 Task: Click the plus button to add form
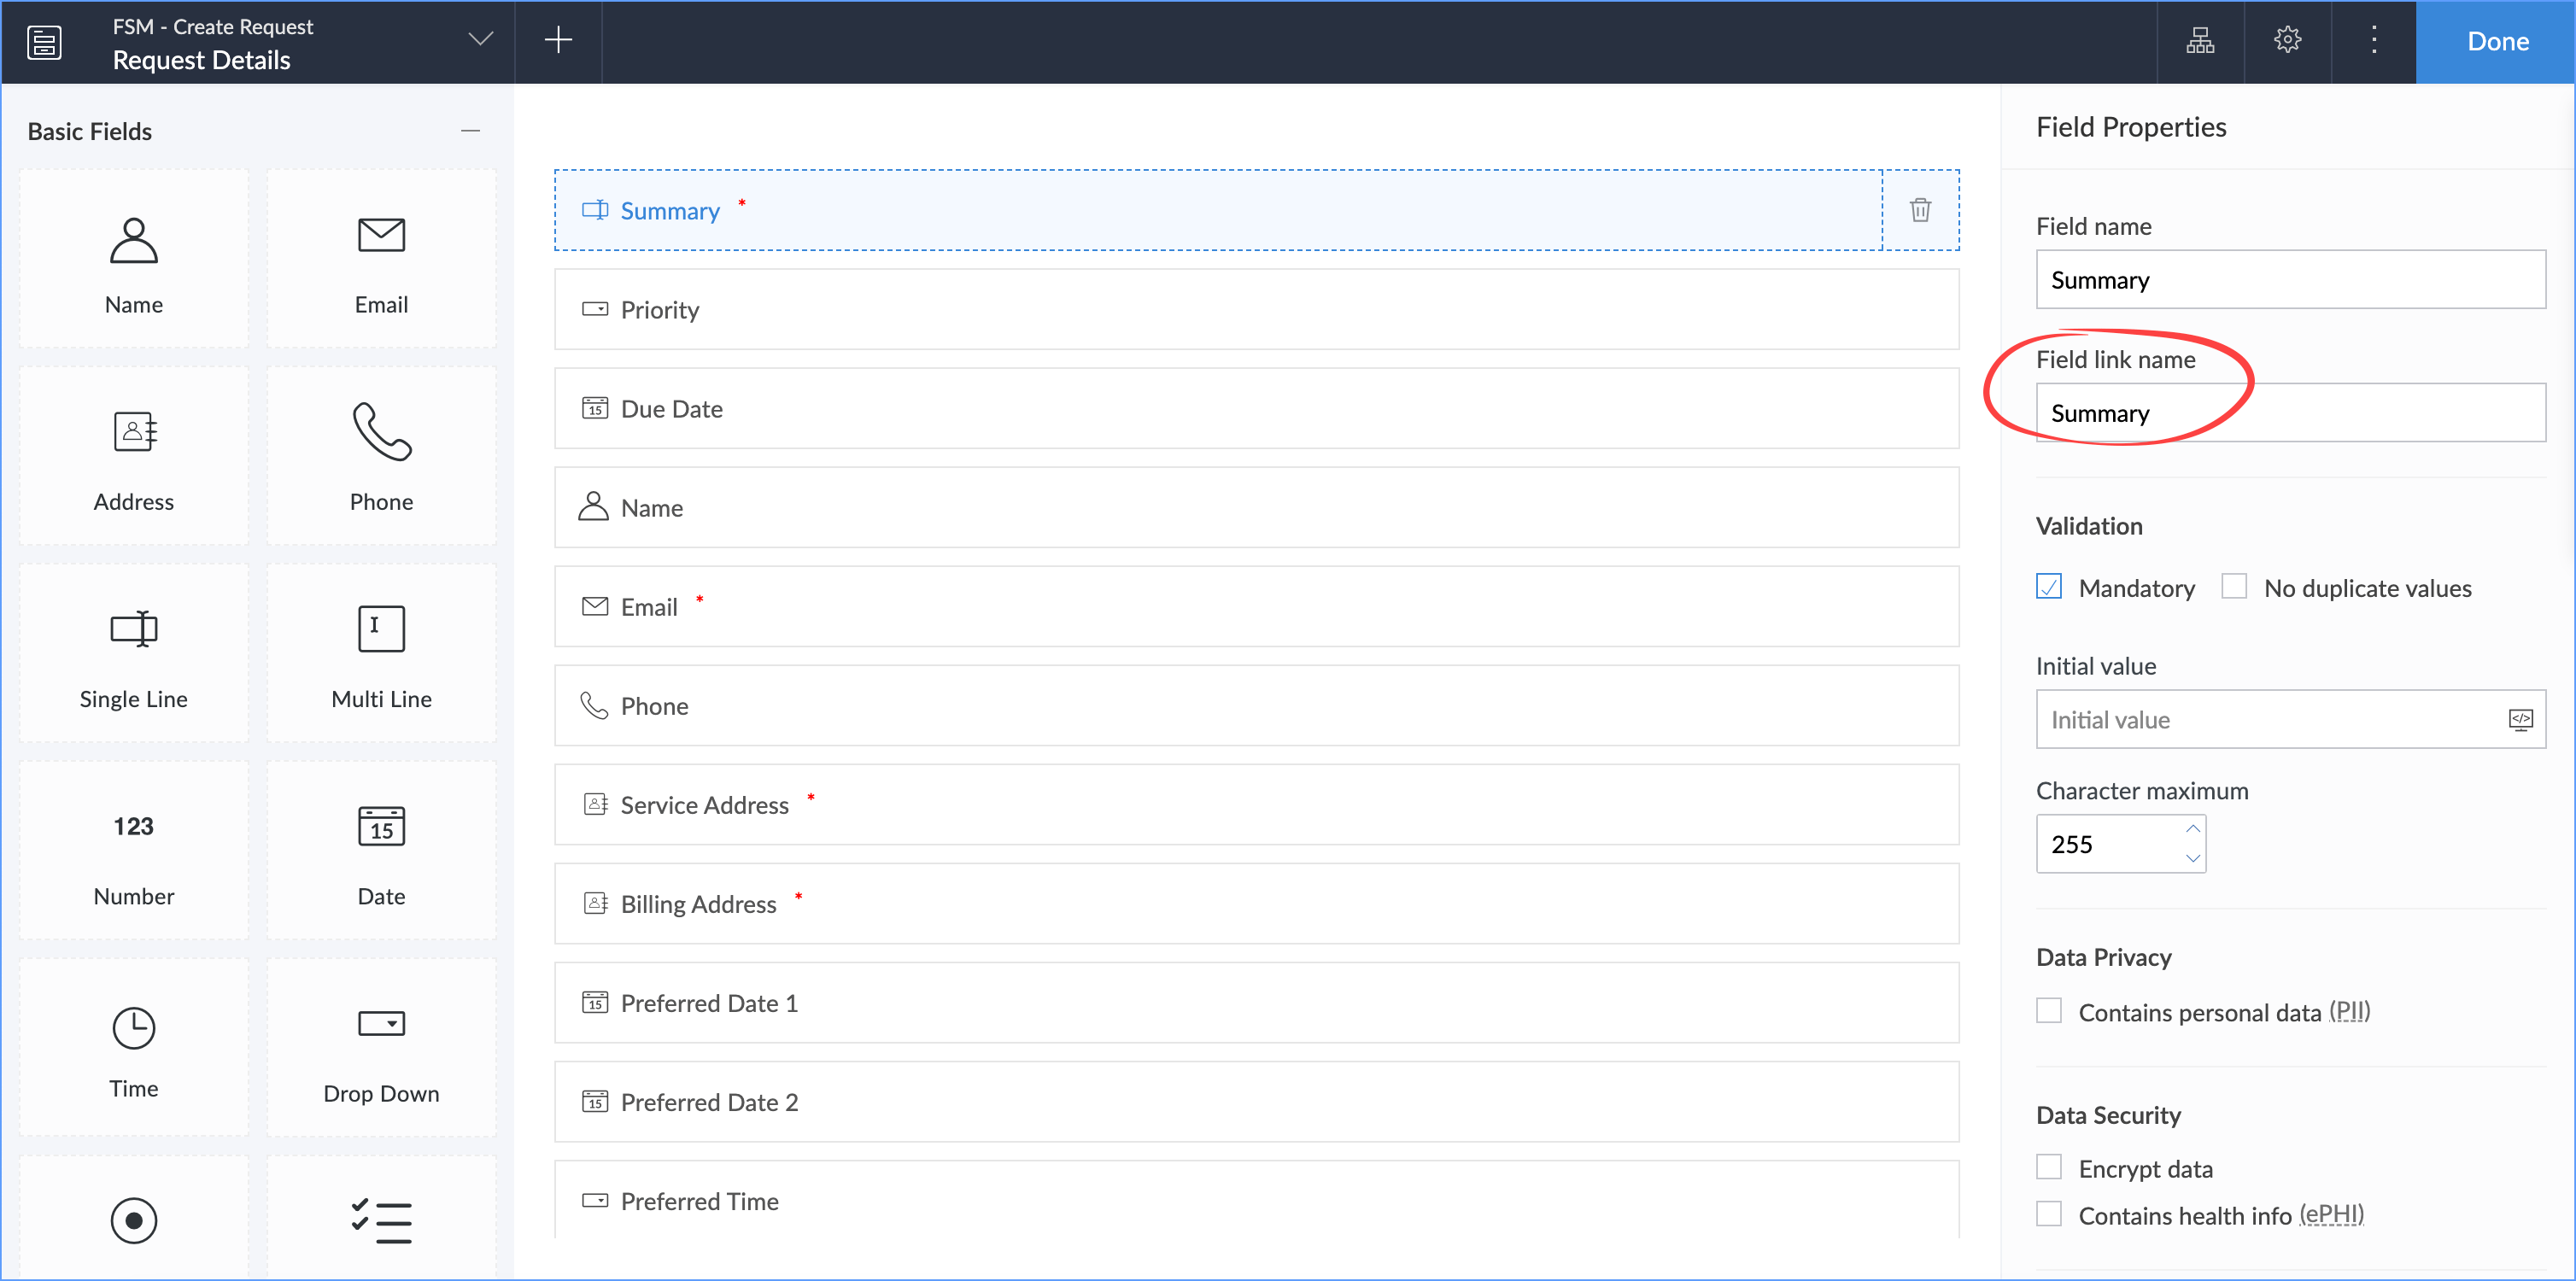pyautogui.click(x=558, y=40)
